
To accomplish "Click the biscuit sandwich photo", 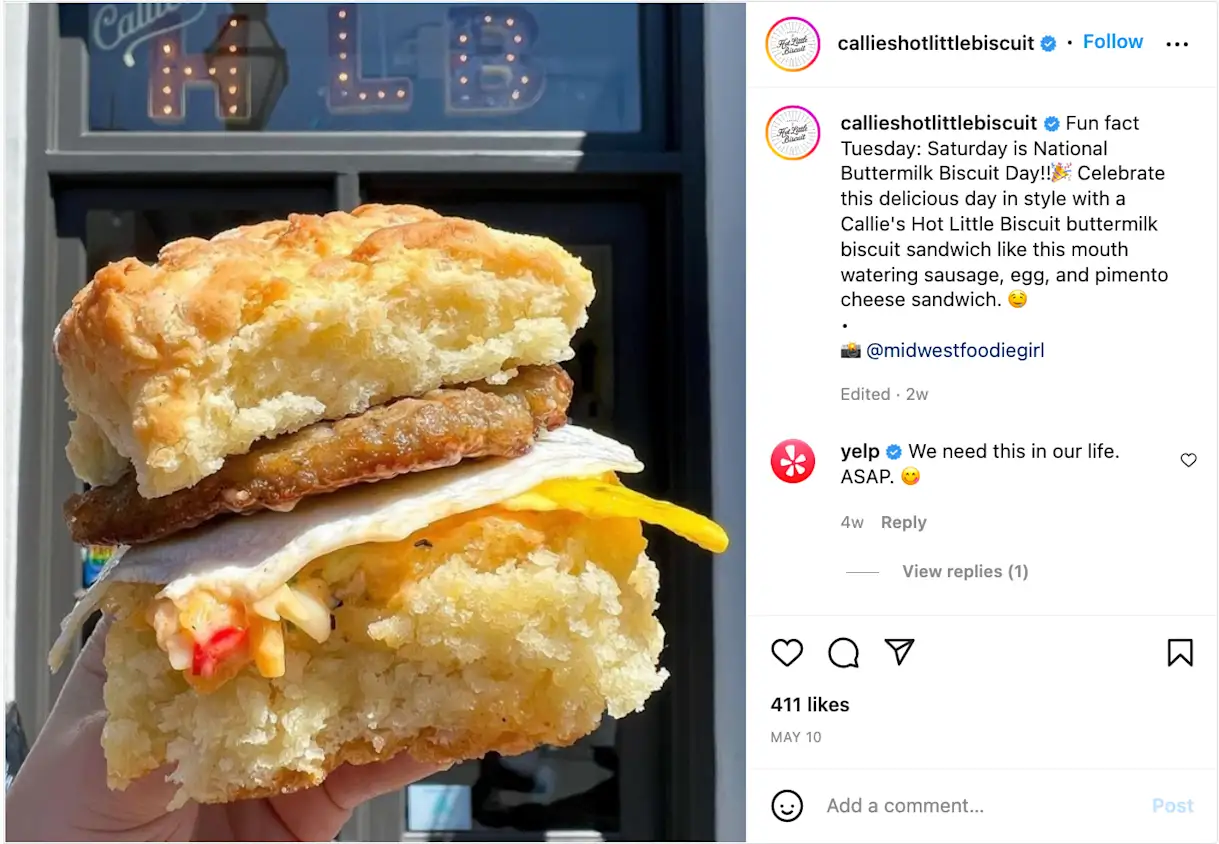I will pyautogui.click(x=375, y=422).
